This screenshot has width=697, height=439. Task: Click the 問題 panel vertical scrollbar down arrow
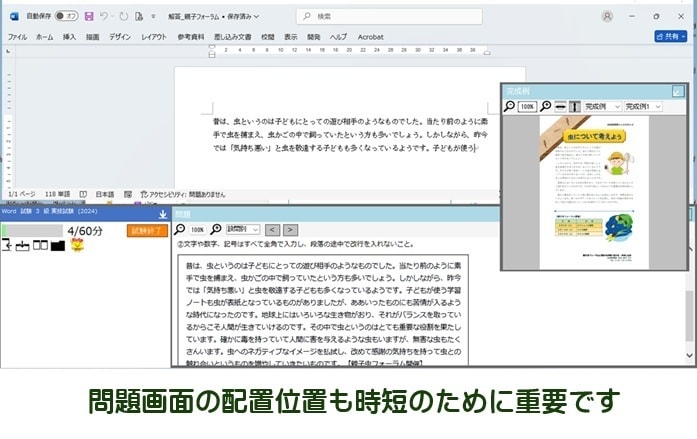tap(689, 355)
